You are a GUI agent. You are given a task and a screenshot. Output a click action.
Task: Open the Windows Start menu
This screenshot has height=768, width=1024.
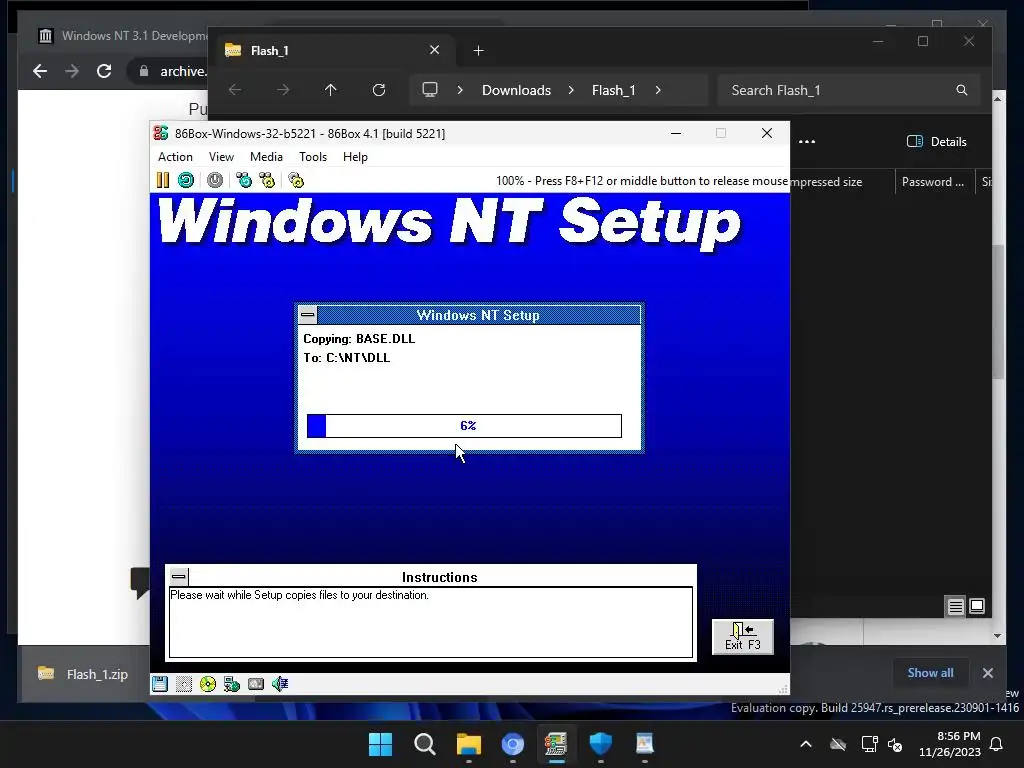[x=381, y=744]
